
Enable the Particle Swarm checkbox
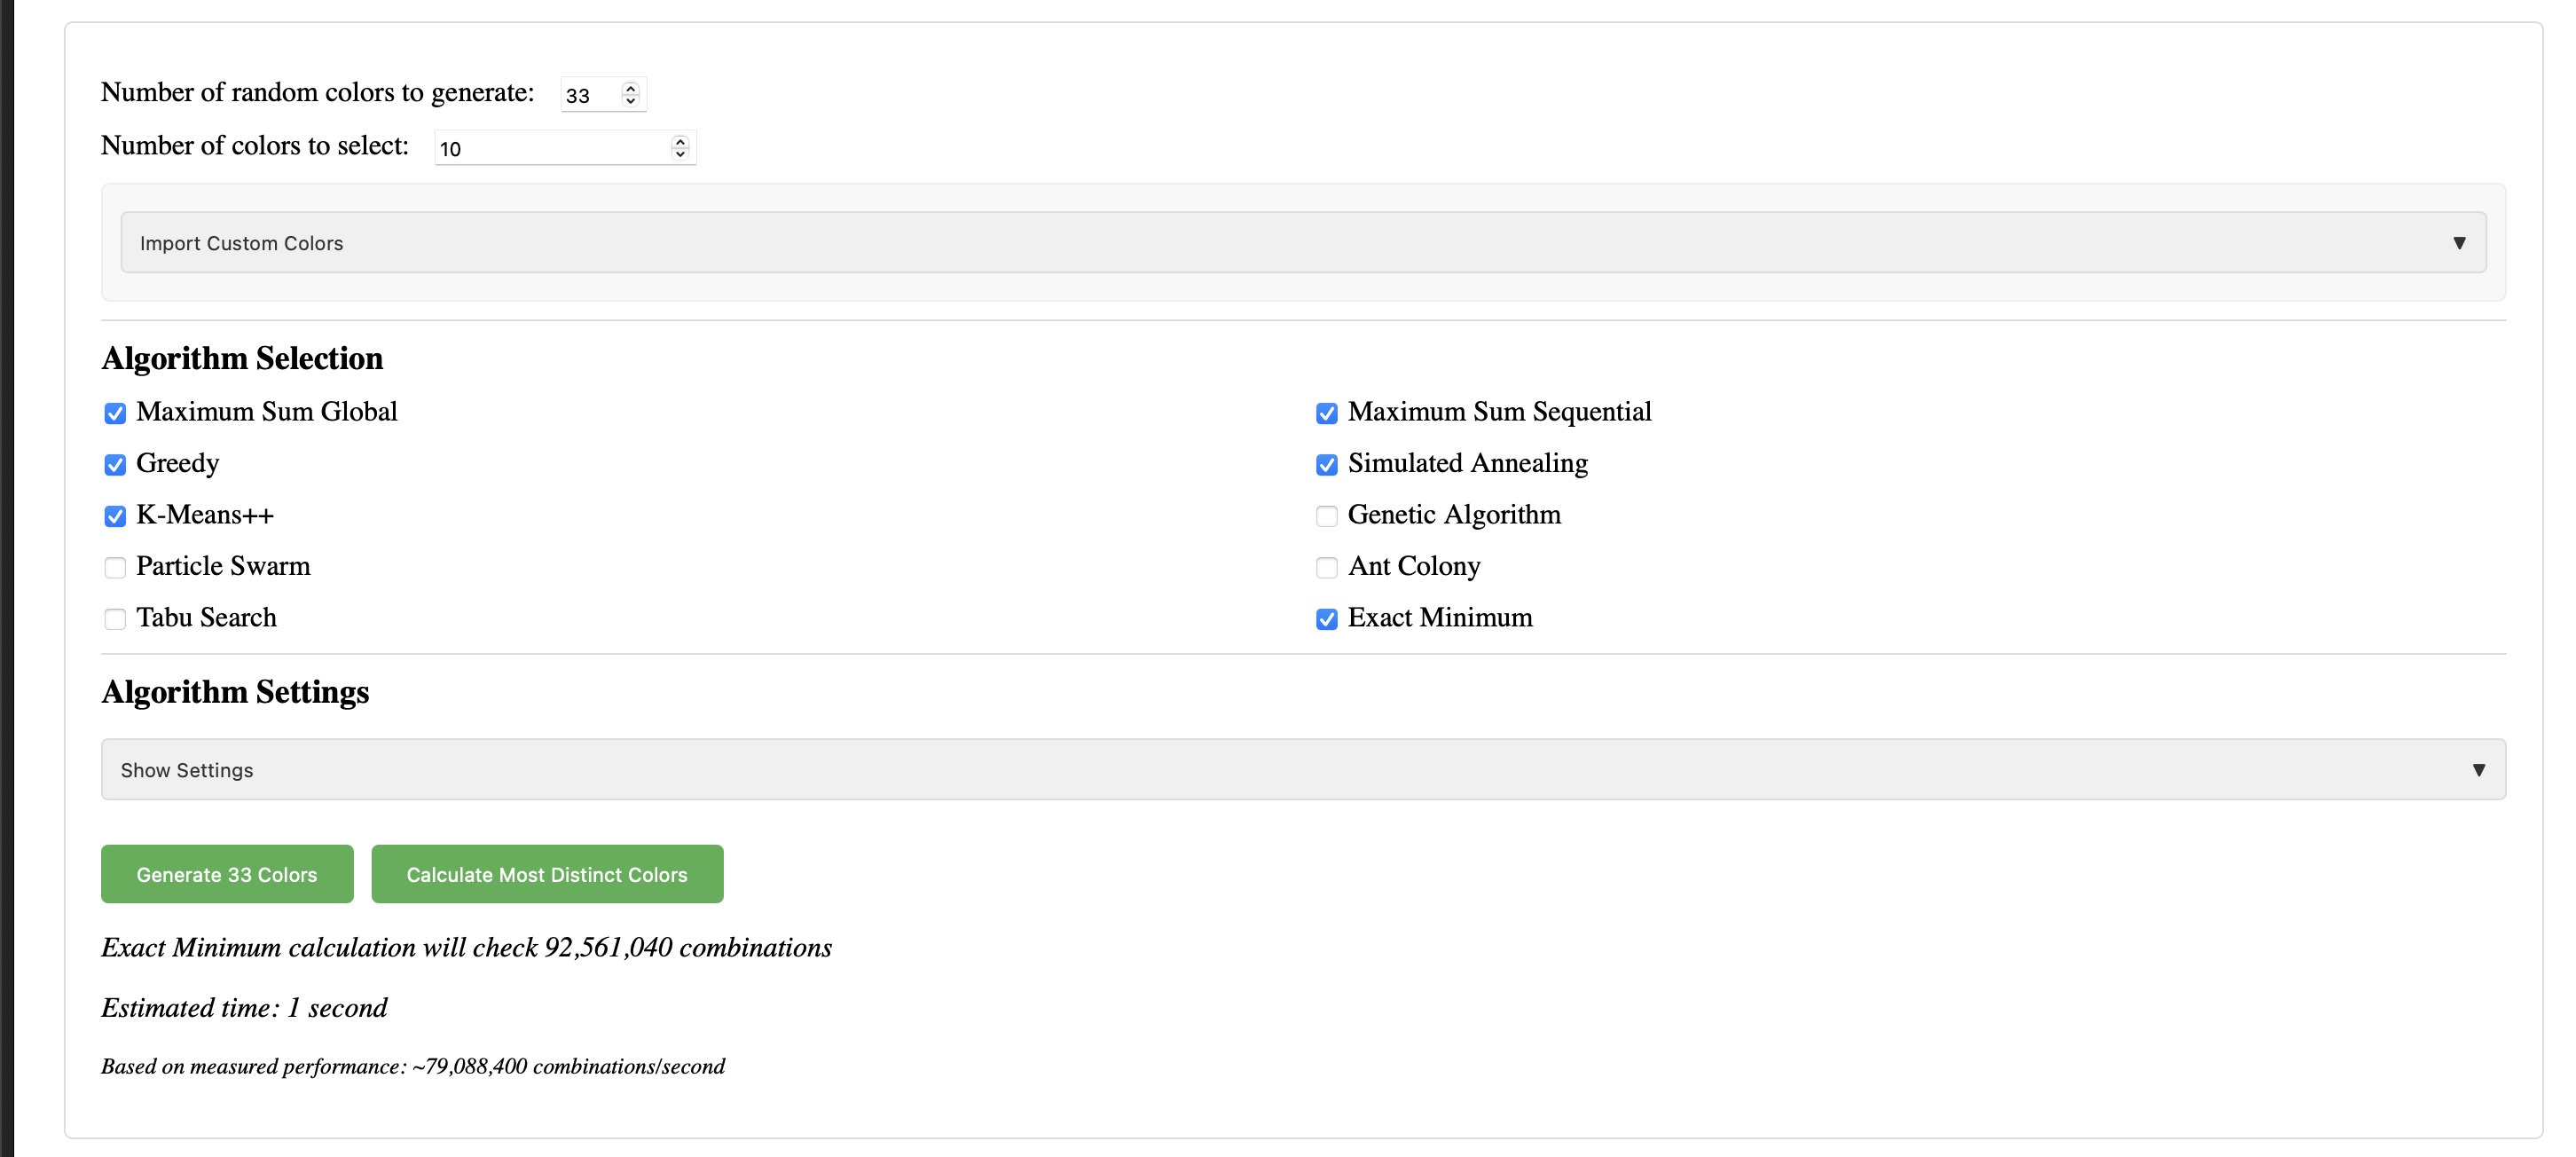click(x=115, y=568)
